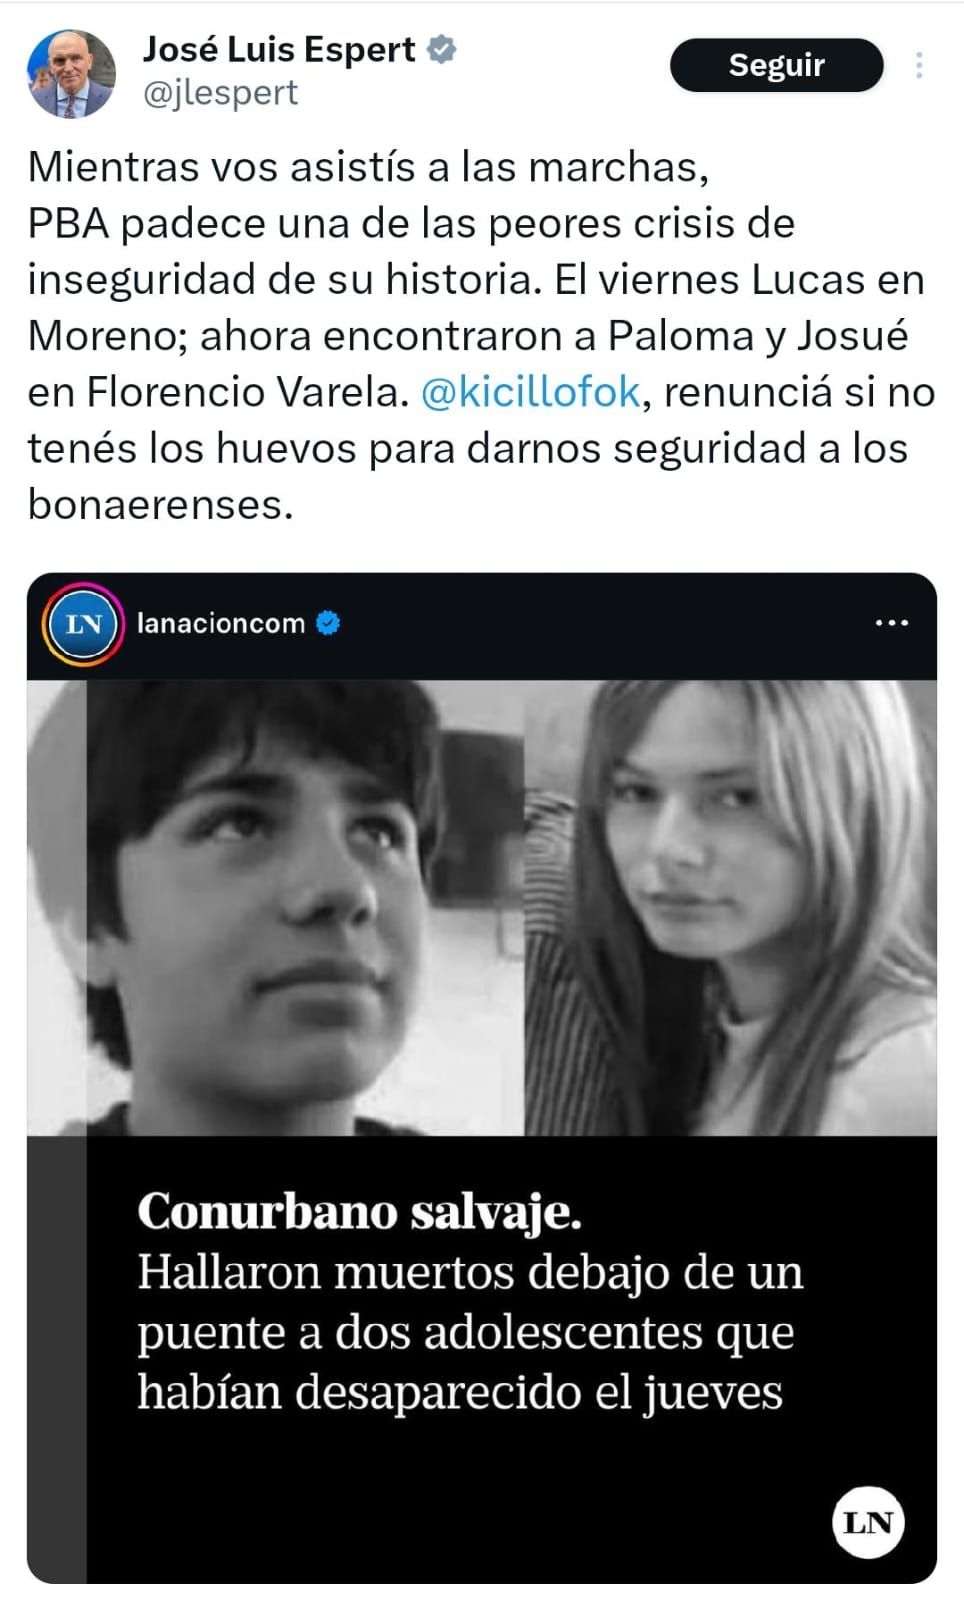Click the dark header bar of the embedded post
964x1600 pixels.
(x=482, y=626)
